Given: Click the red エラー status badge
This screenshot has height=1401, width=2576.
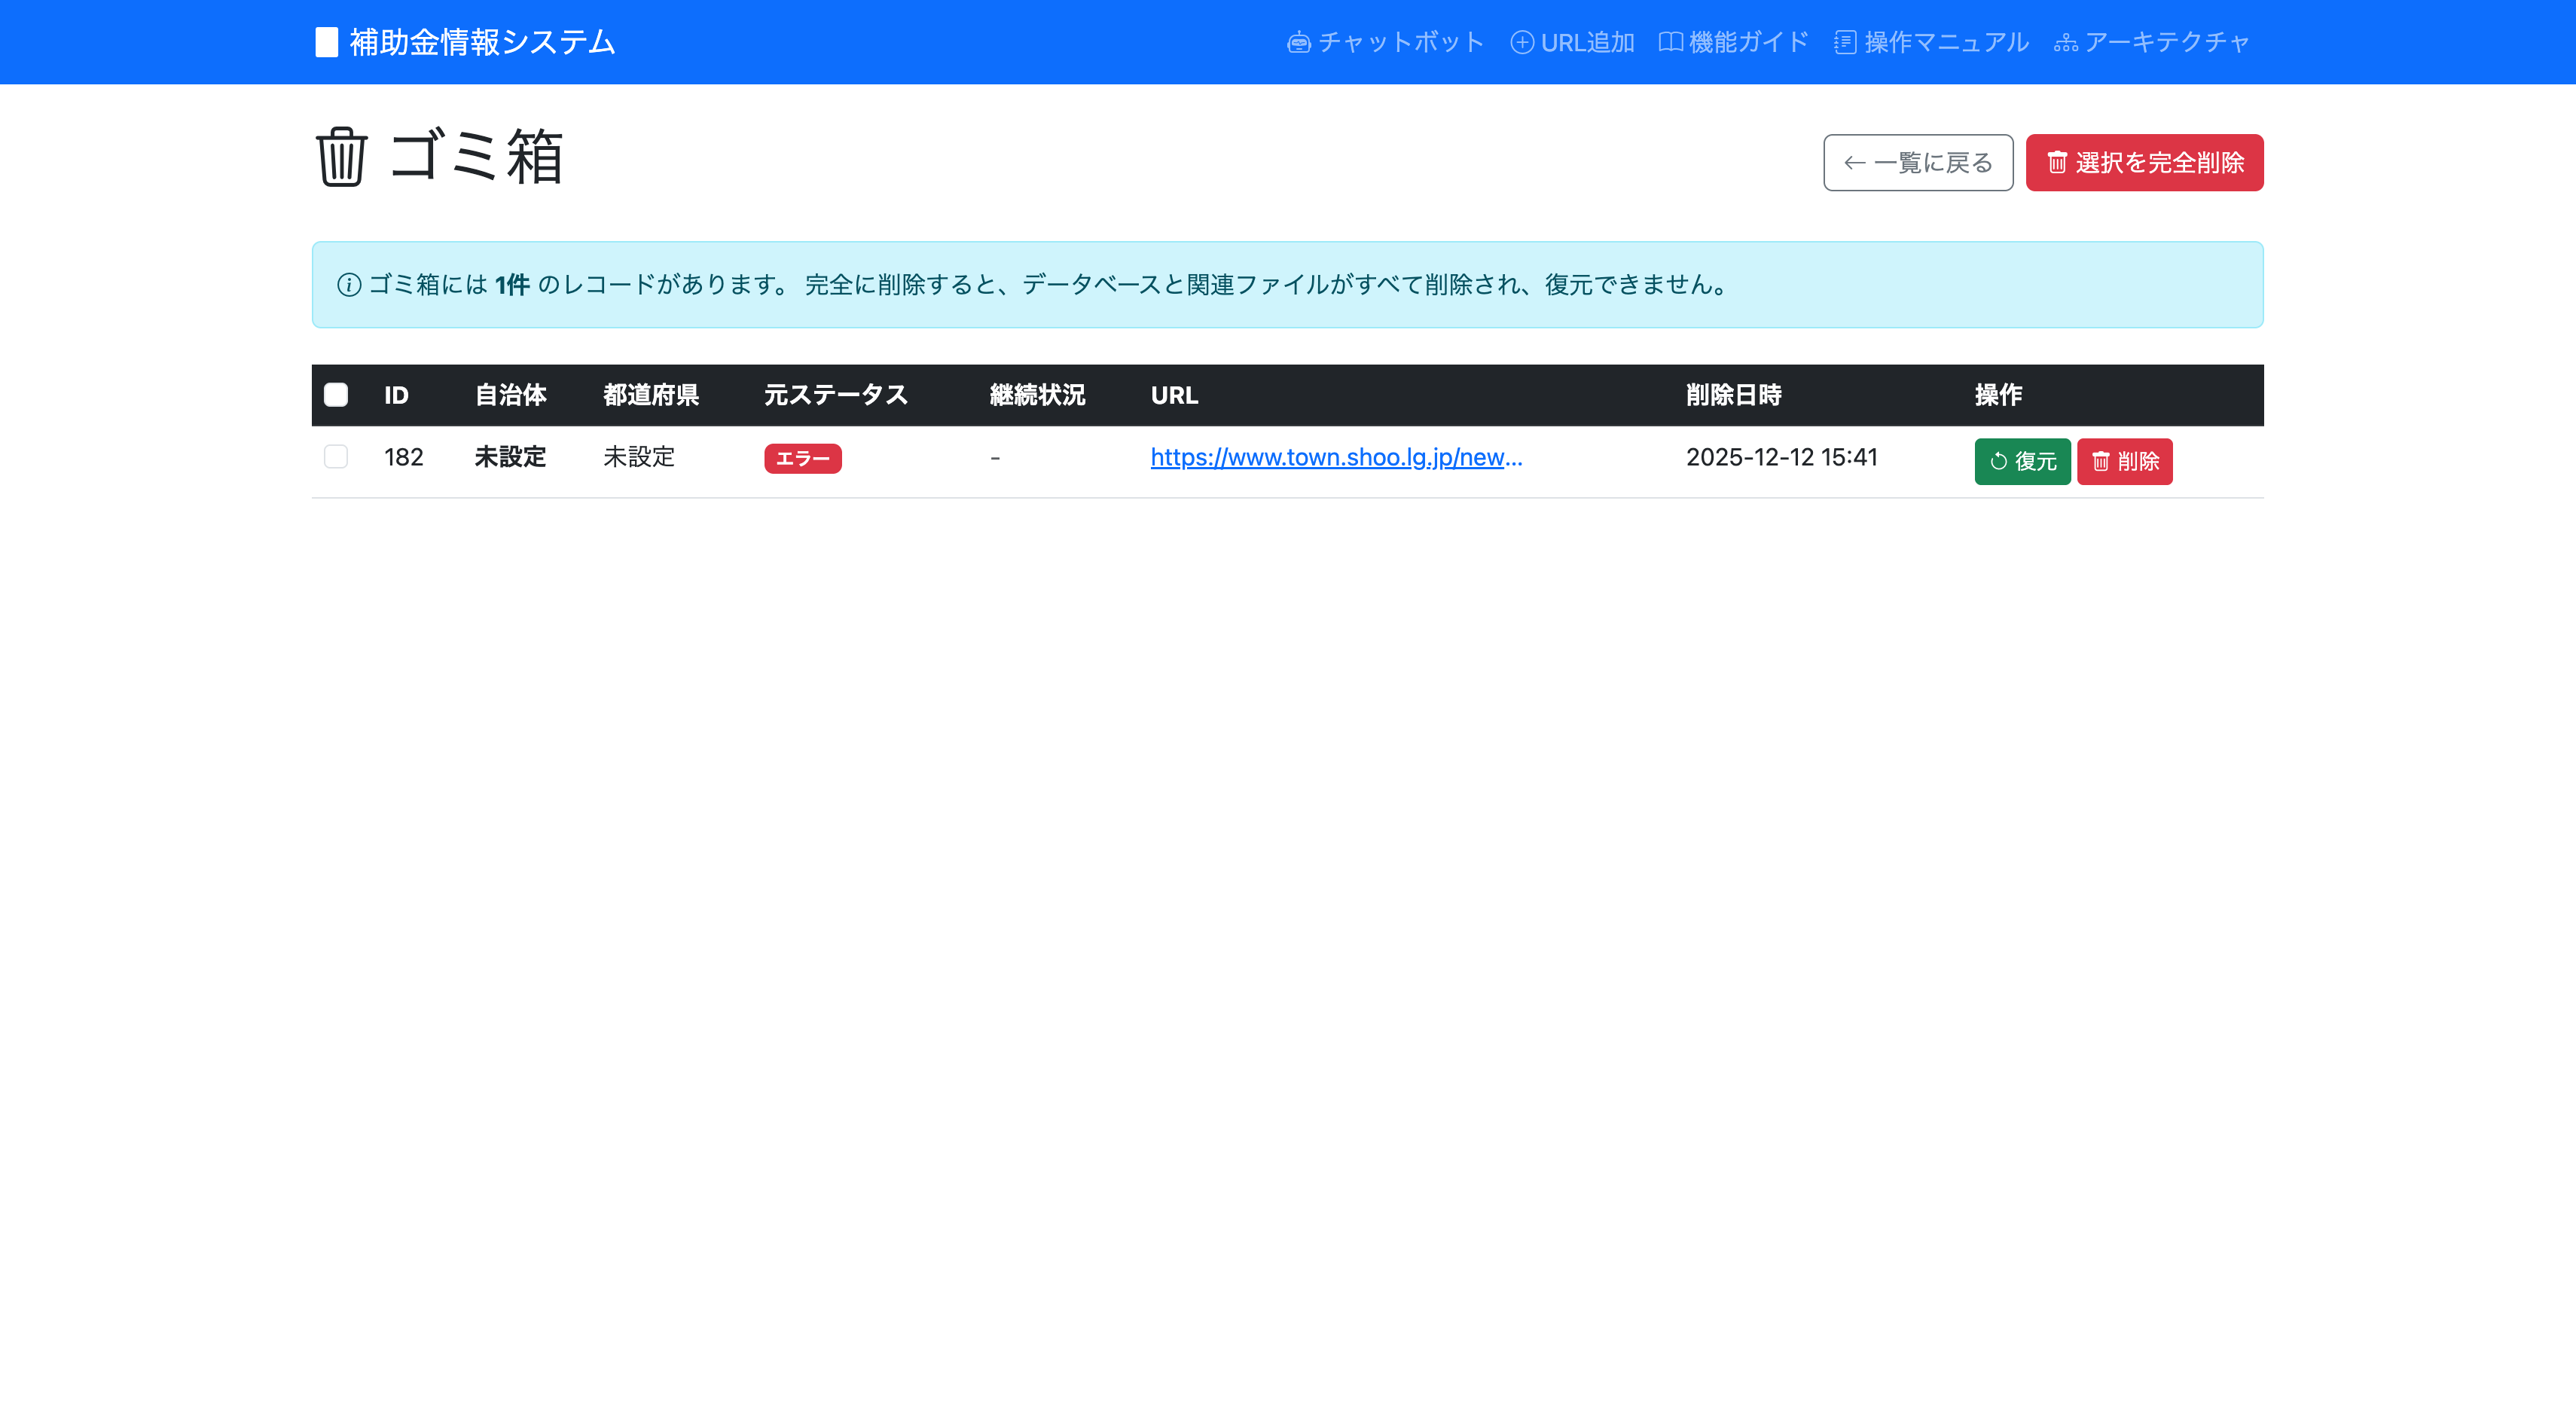Looking at the screenshot, I should tap(803, 457).
